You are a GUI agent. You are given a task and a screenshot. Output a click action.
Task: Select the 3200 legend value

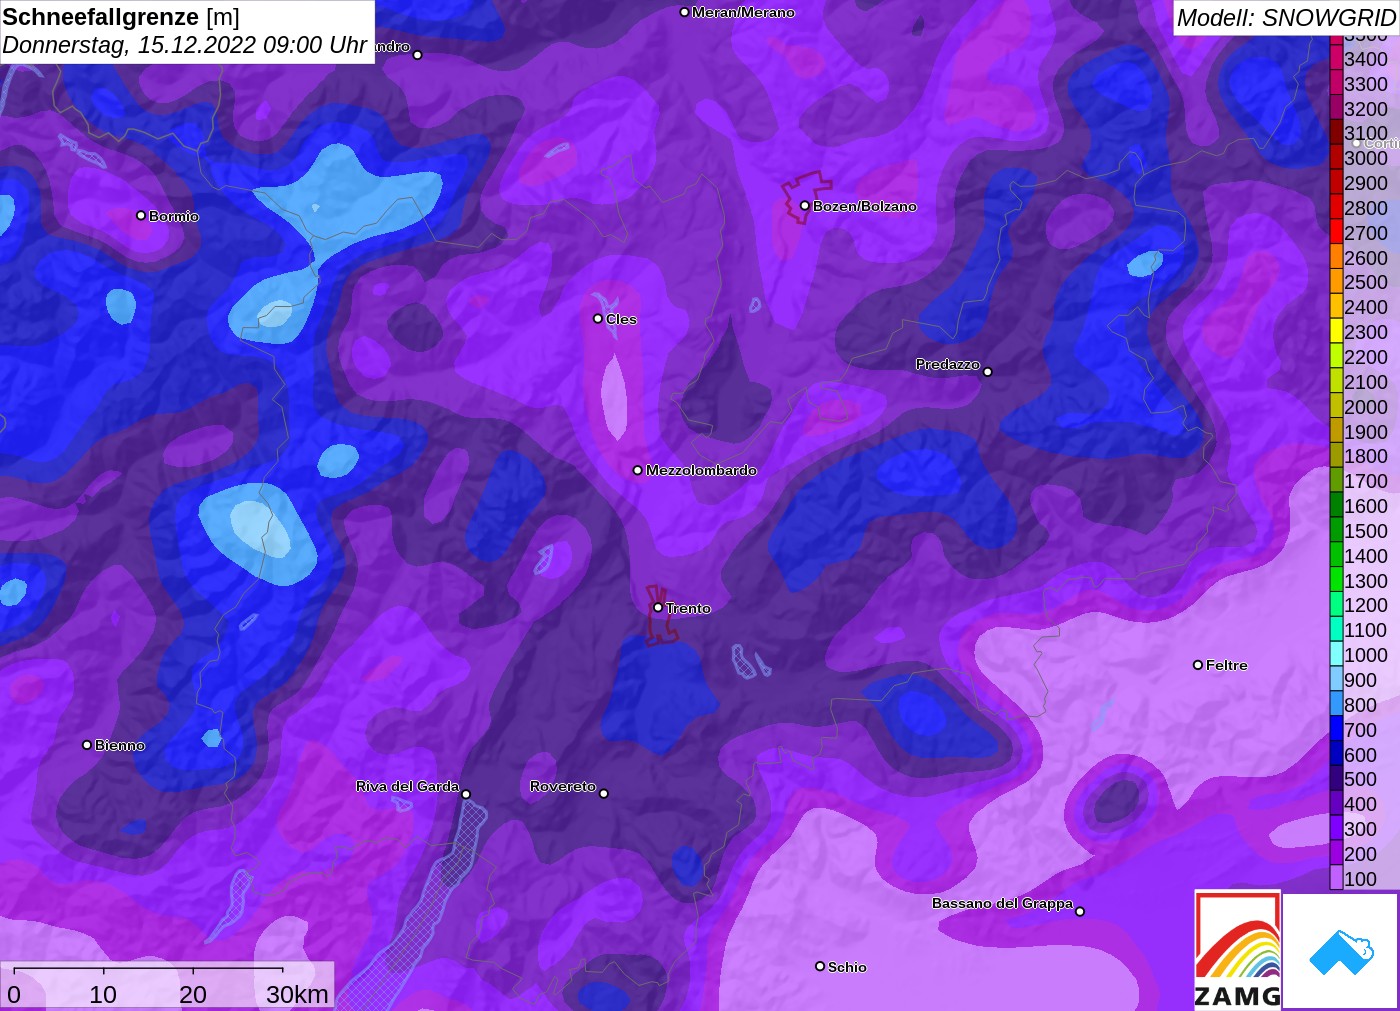point(1366,109)
